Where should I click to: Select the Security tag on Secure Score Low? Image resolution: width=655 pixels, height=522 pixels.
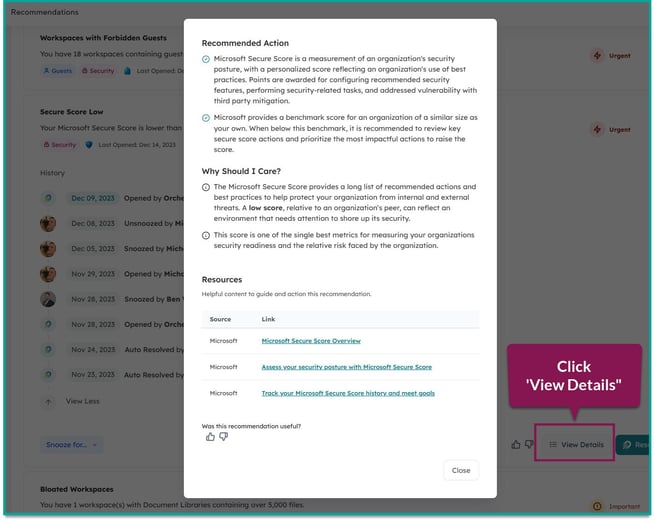(x=59, y=145)
